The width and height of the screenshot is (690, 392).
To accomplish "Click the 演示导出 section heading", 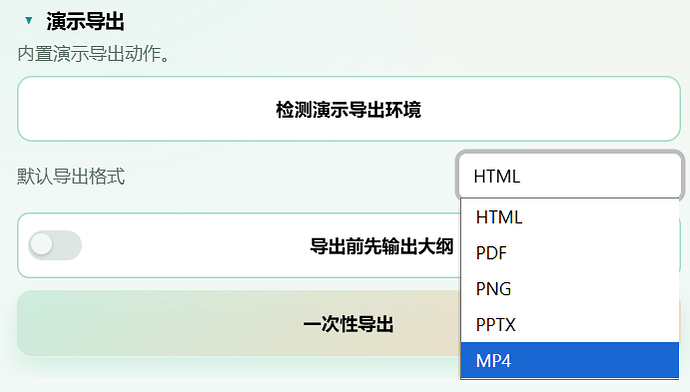I will (85, 21).
